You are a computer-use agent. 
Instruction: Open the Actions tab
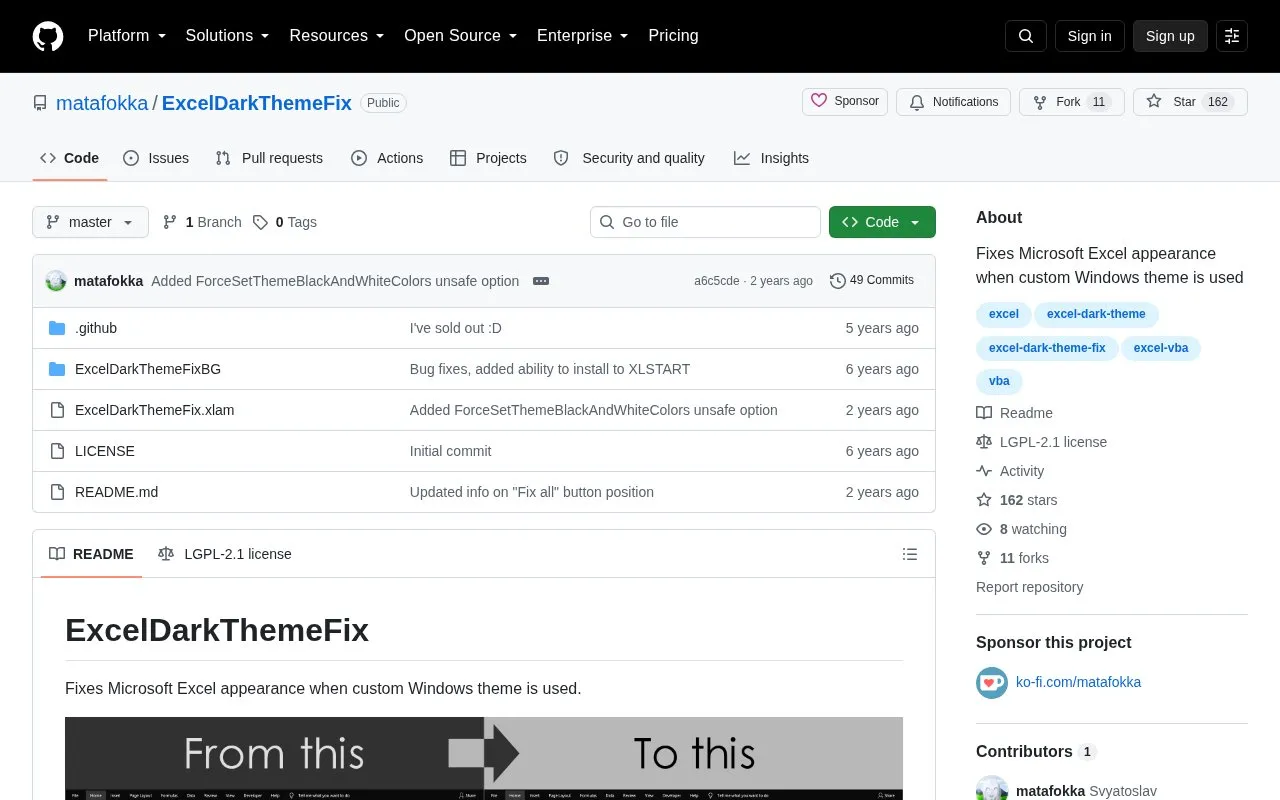point(387,158)
